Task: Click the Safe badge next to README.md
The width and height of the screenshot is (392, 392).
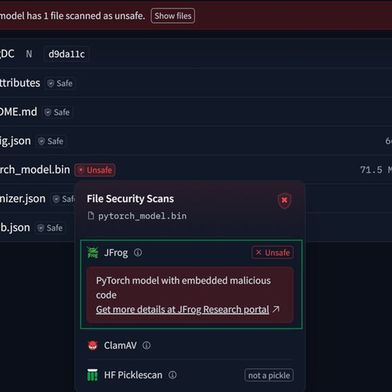Action: [x=57, y=112]
